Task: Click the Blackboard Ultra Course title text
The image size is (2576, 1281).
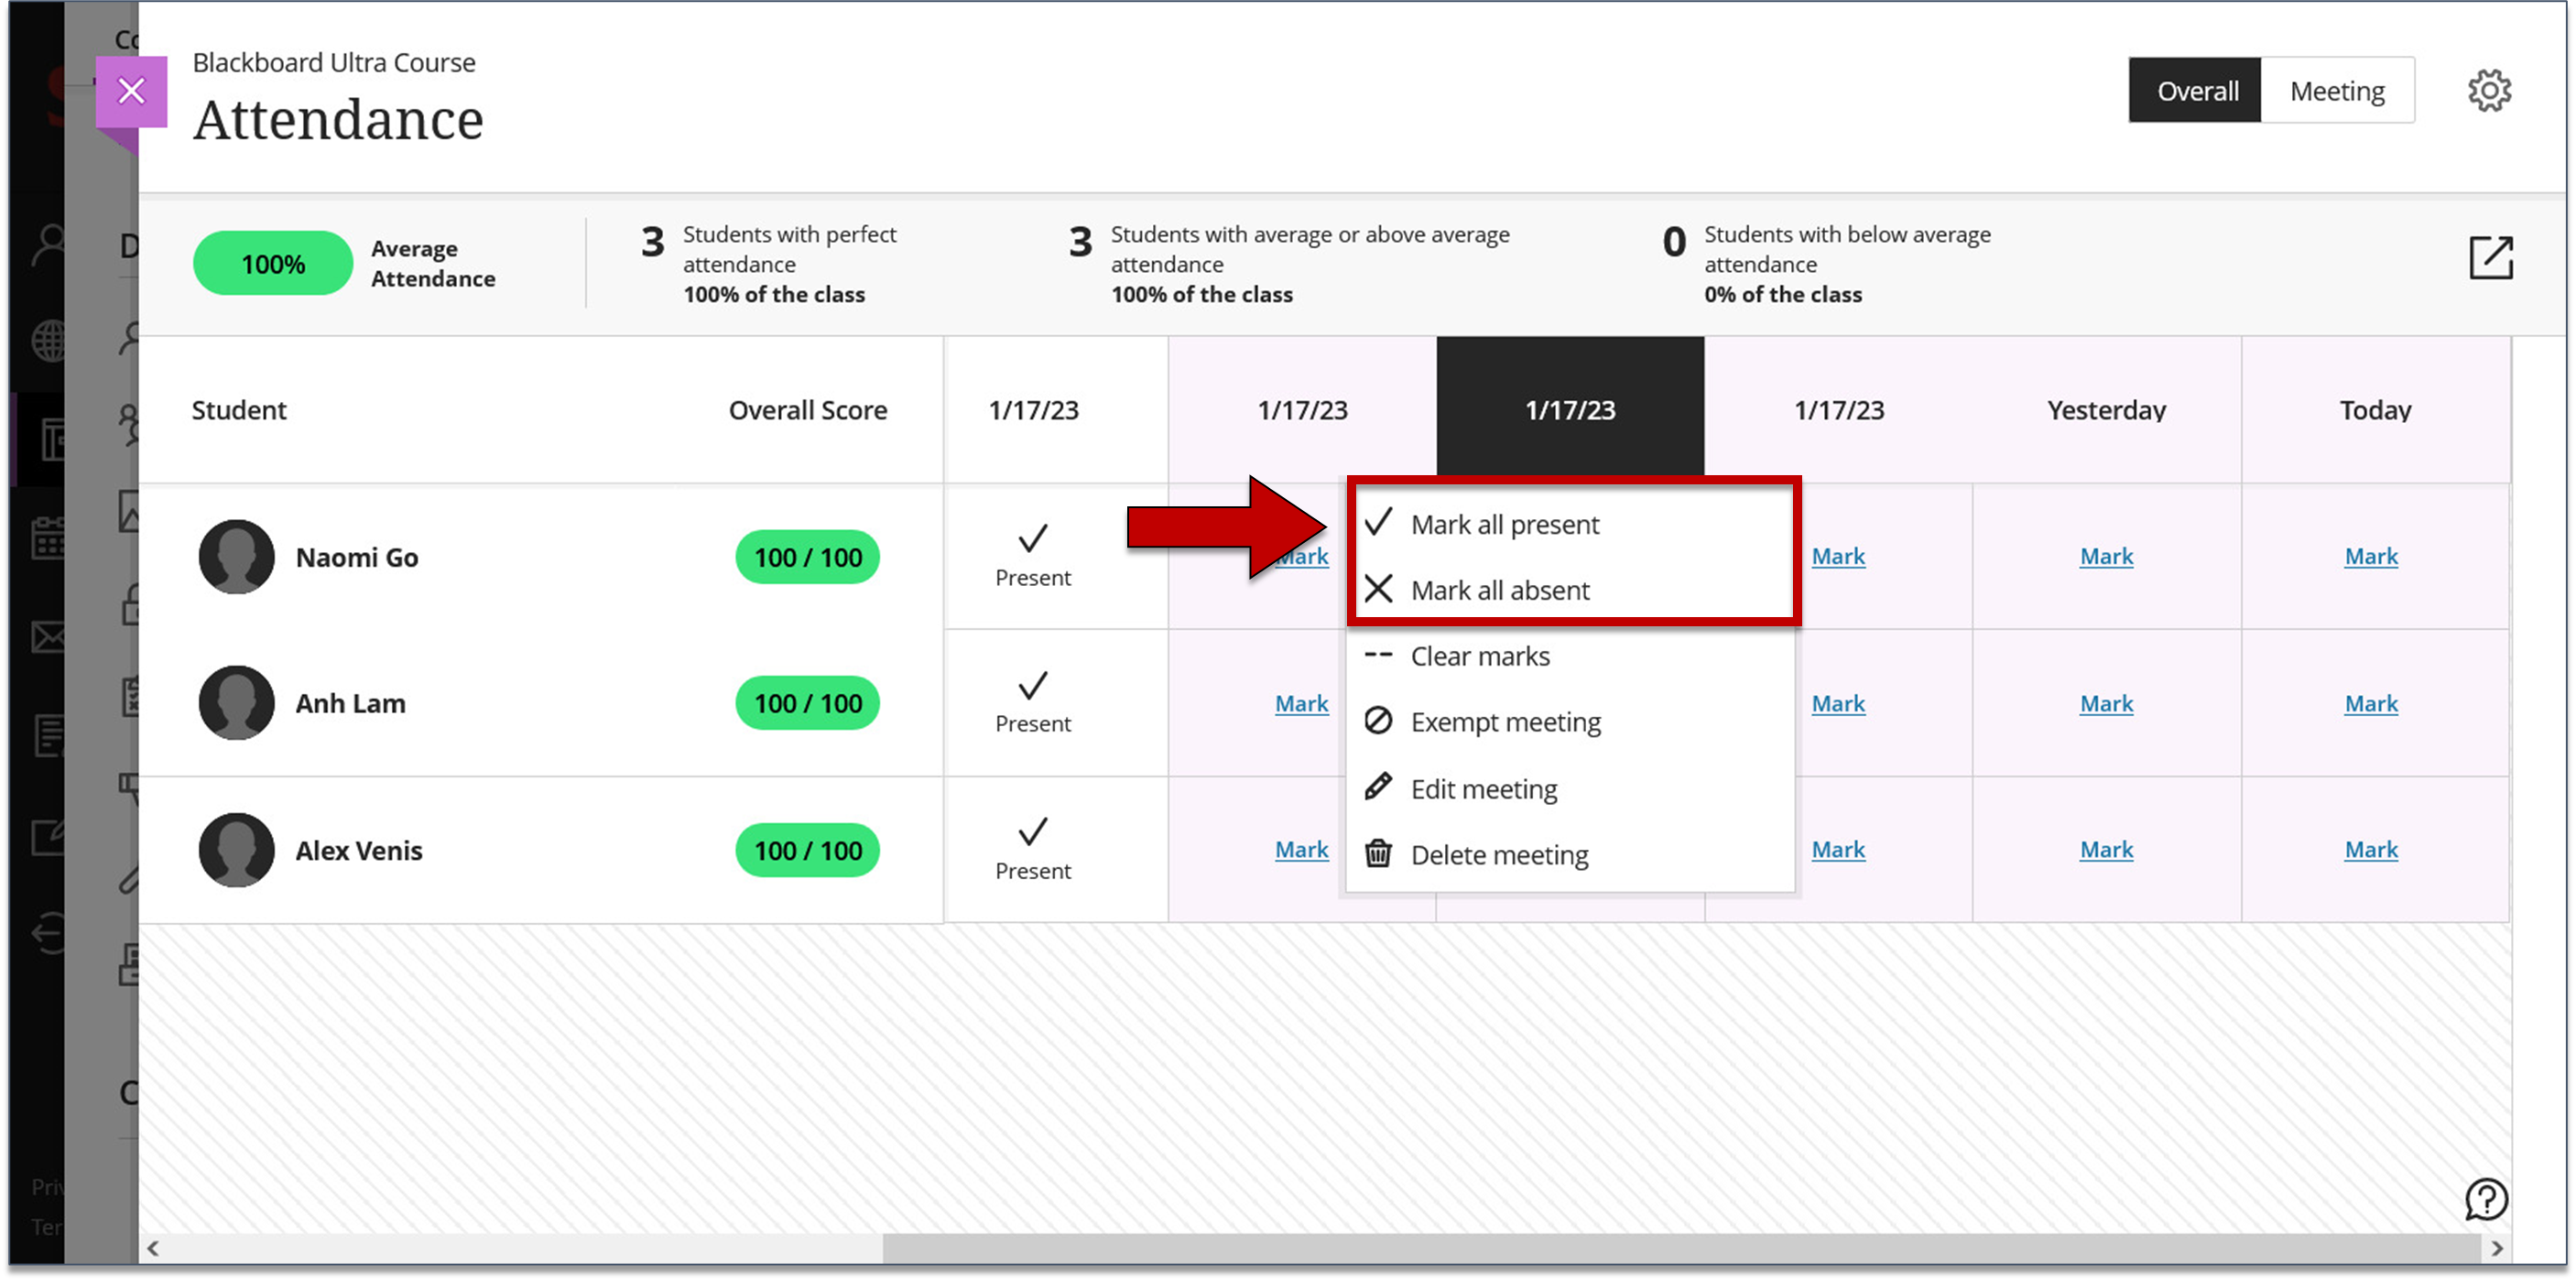Action: (334, 62)
